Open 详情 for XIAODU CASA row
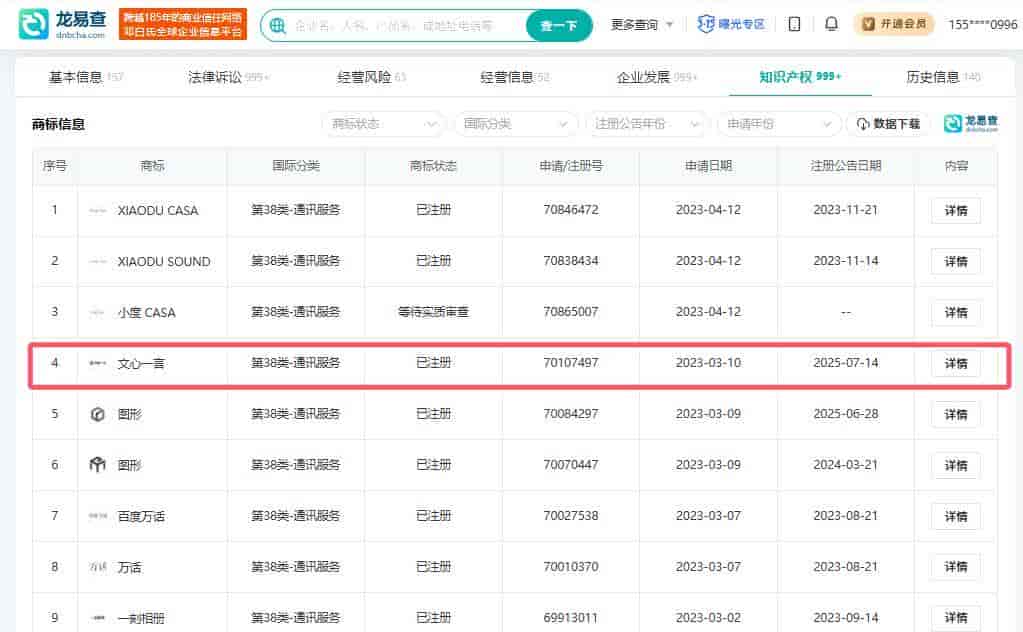 pos(956,210)
